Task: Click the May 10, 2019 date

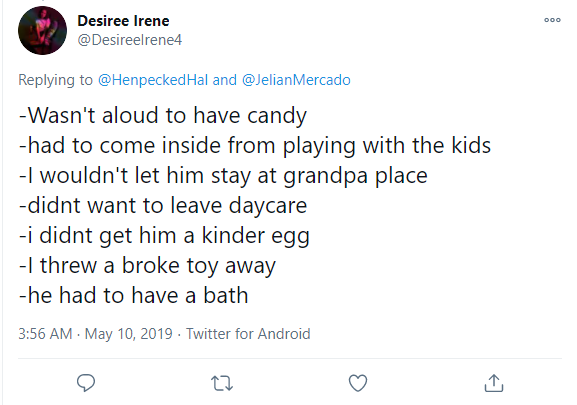Action: 128,334
